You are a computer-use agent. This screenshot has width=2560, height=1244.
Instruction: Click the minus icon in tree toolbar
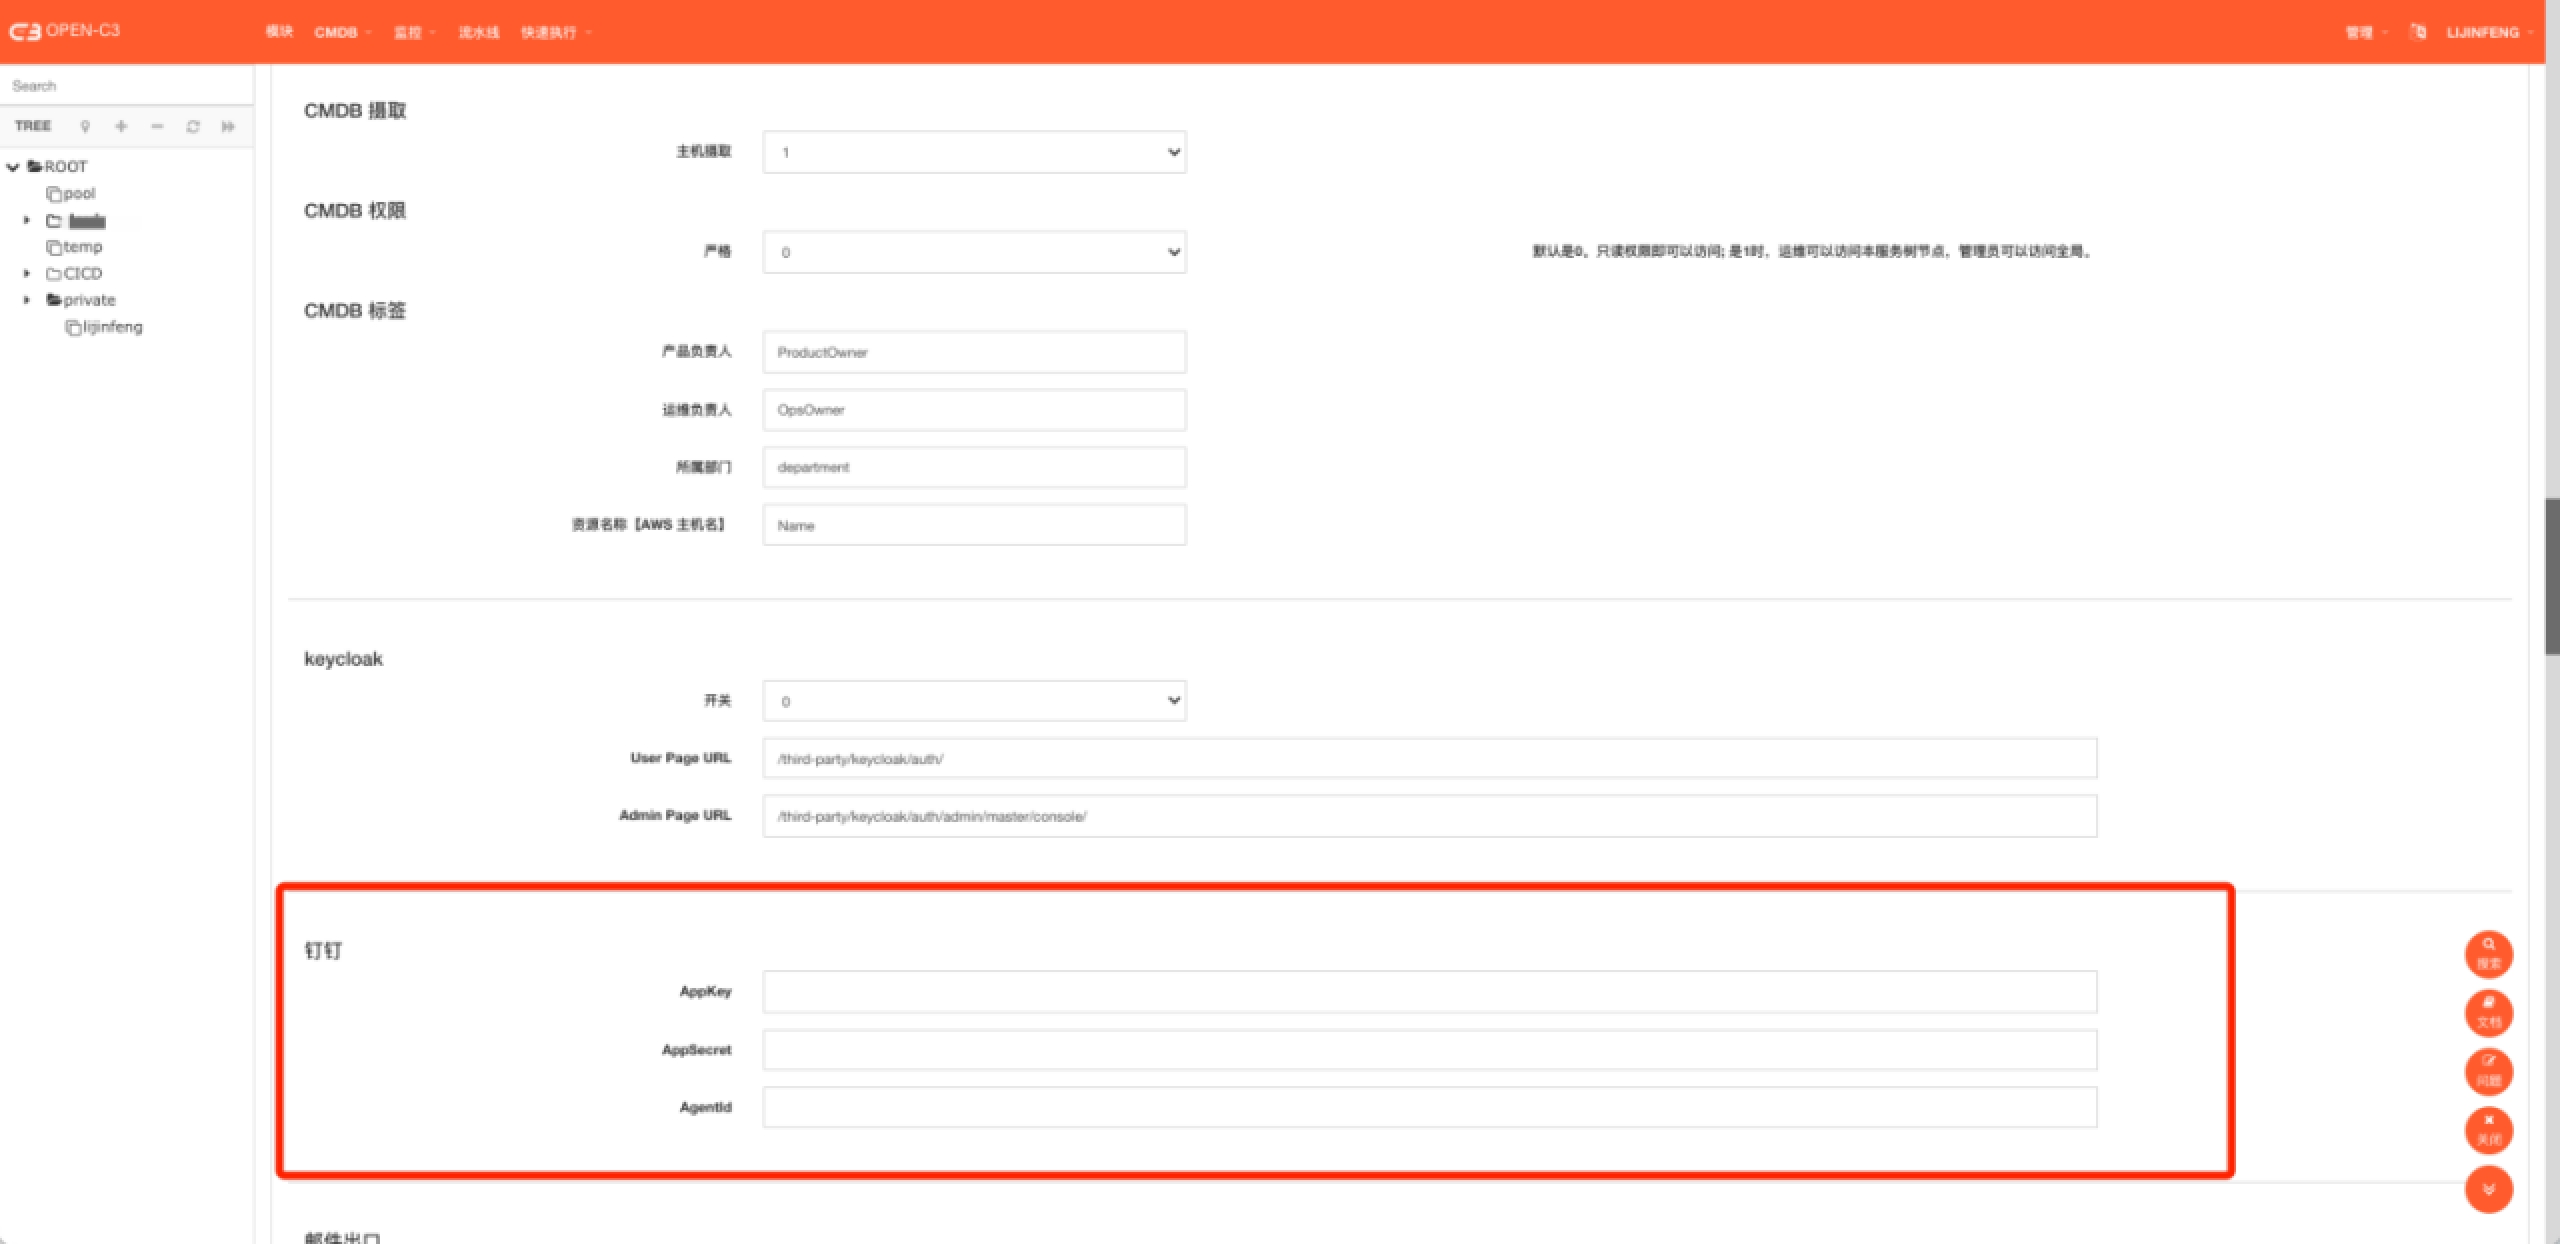click(x=157, y=126)
